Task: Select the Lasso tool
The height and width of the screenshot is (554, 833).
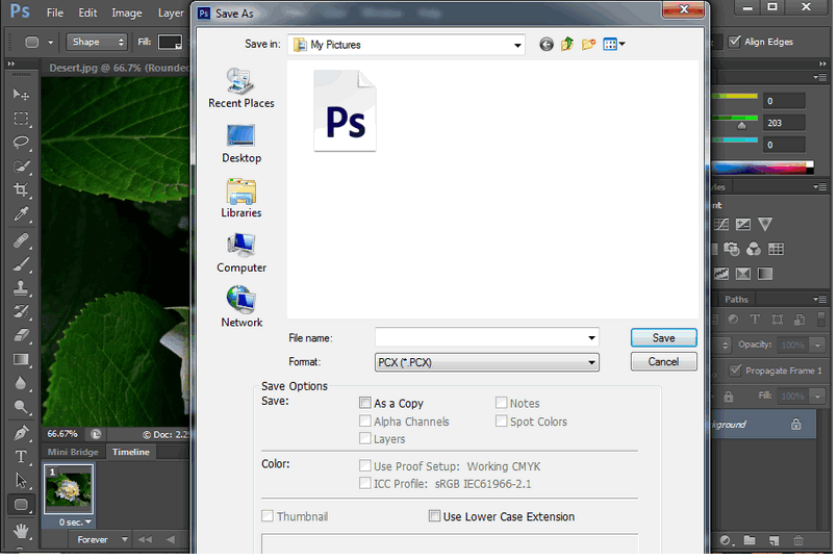Action: click(21, 142)
